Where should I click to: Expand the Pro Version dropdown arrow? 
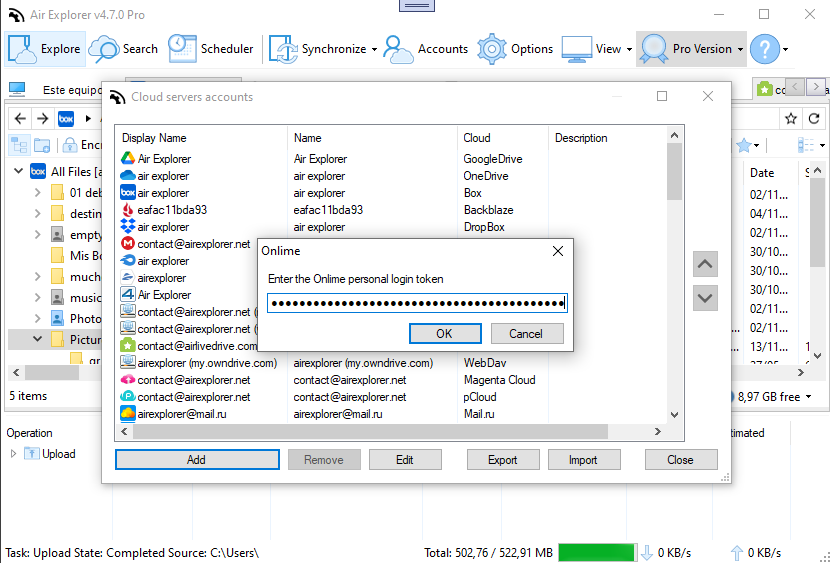[x=741, y=49]
